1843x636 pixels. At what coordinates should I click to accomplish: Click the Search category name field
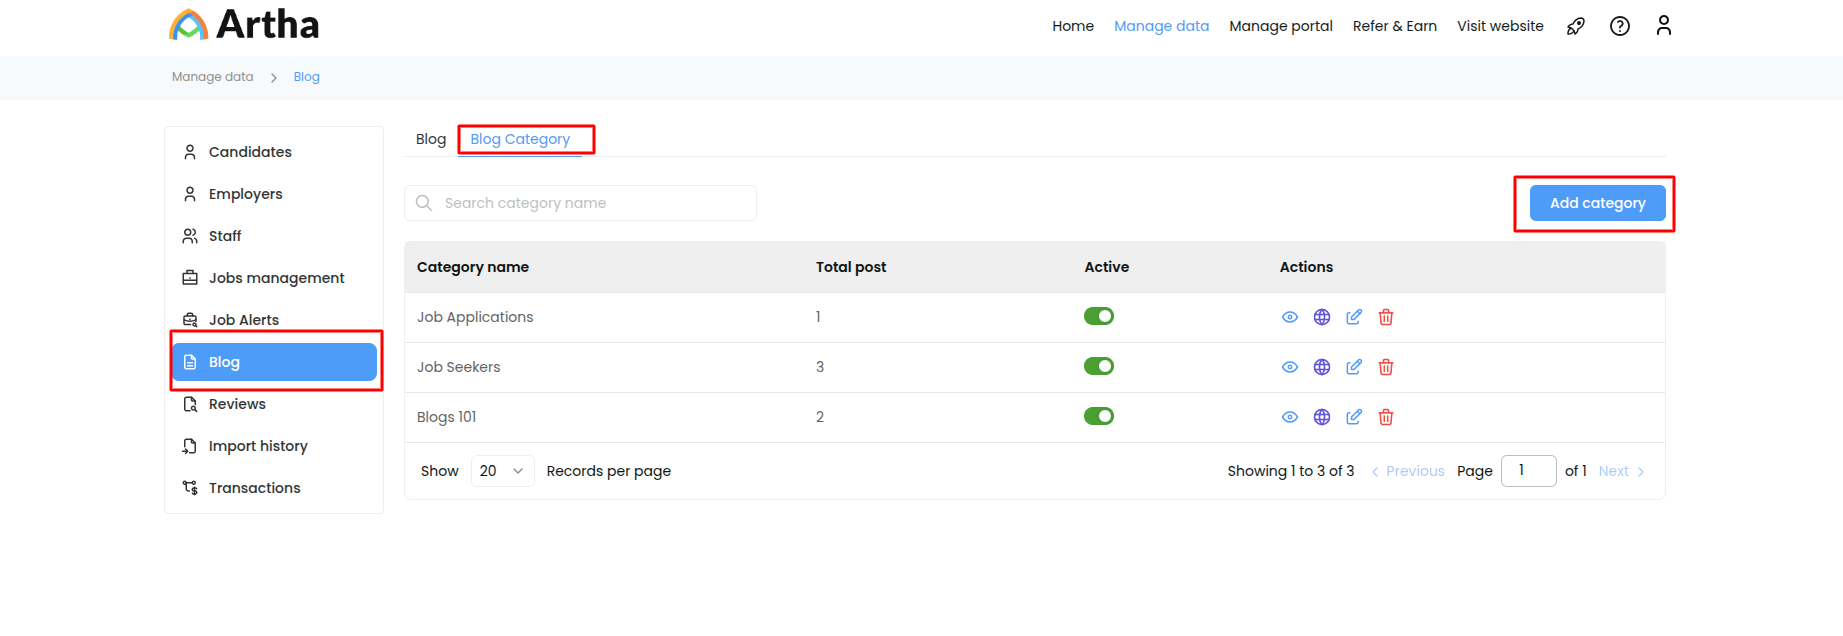[590, 203]
